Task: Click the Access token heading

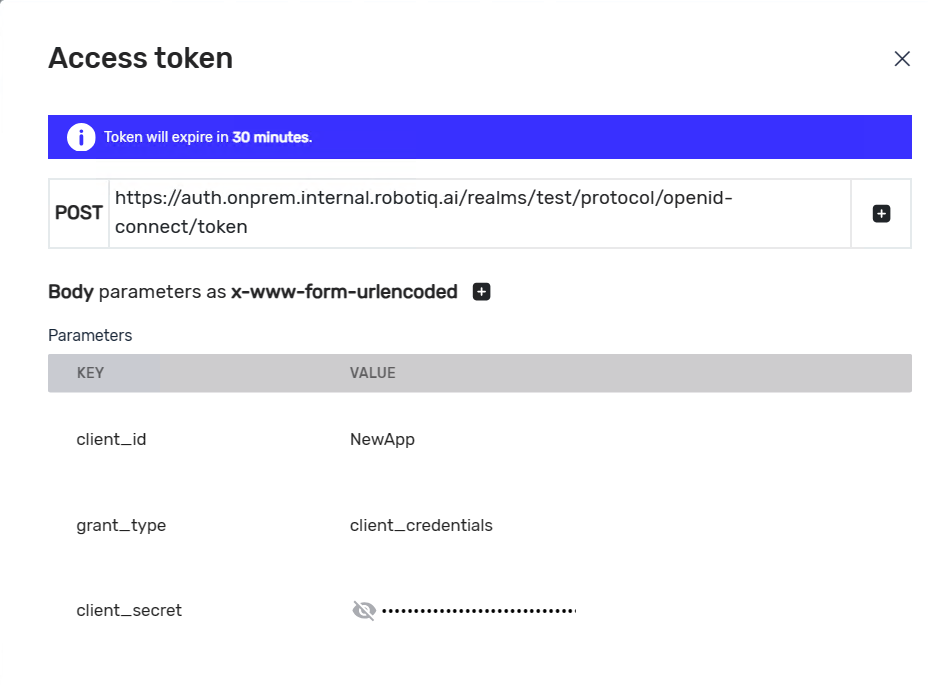Action: [141, 58]
